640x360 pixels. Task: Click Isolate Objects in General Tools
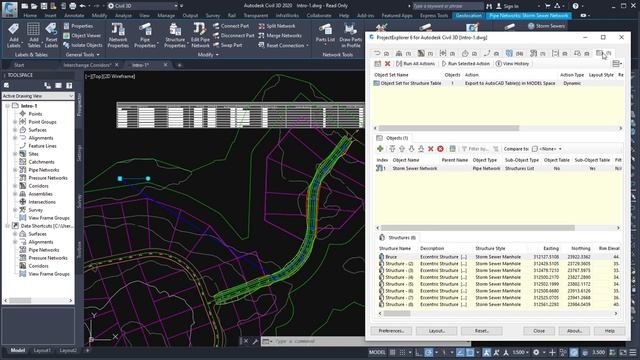click(x=83, y=45)
